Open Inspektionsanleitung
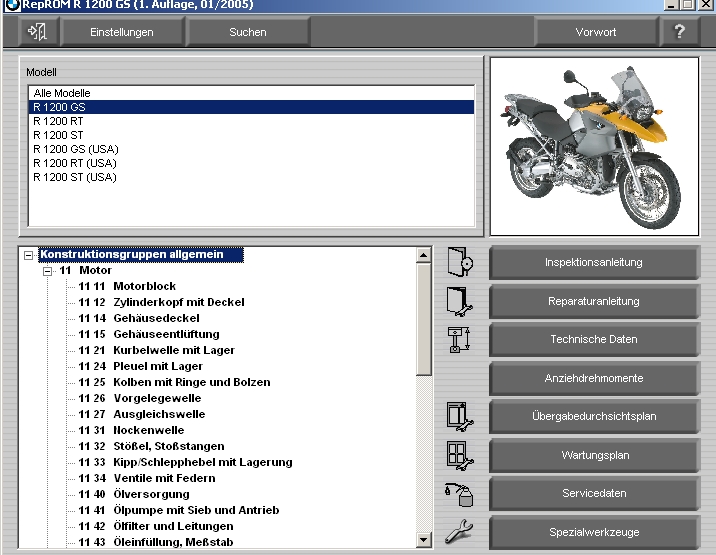716x555 pixels. 594,262
